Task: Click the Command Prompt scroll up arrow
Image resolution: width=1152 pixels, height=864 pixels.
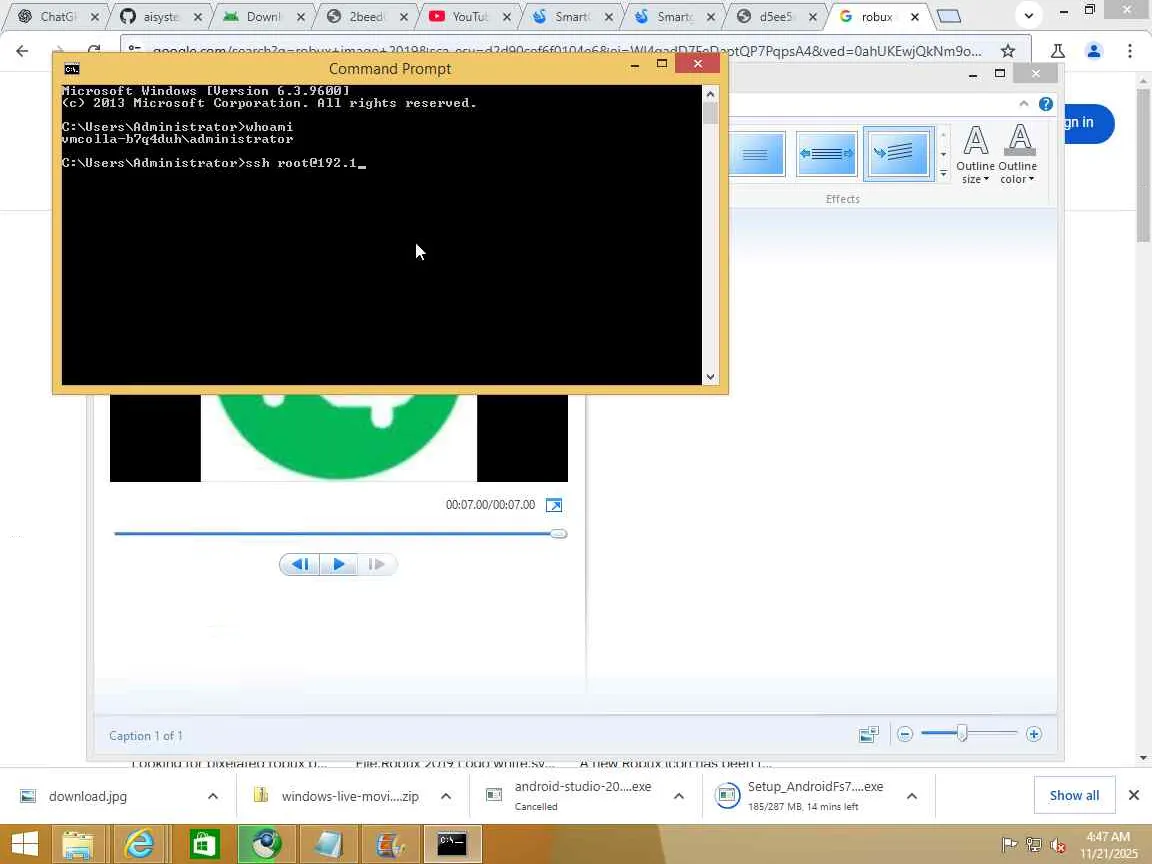Action: point(710,93)
